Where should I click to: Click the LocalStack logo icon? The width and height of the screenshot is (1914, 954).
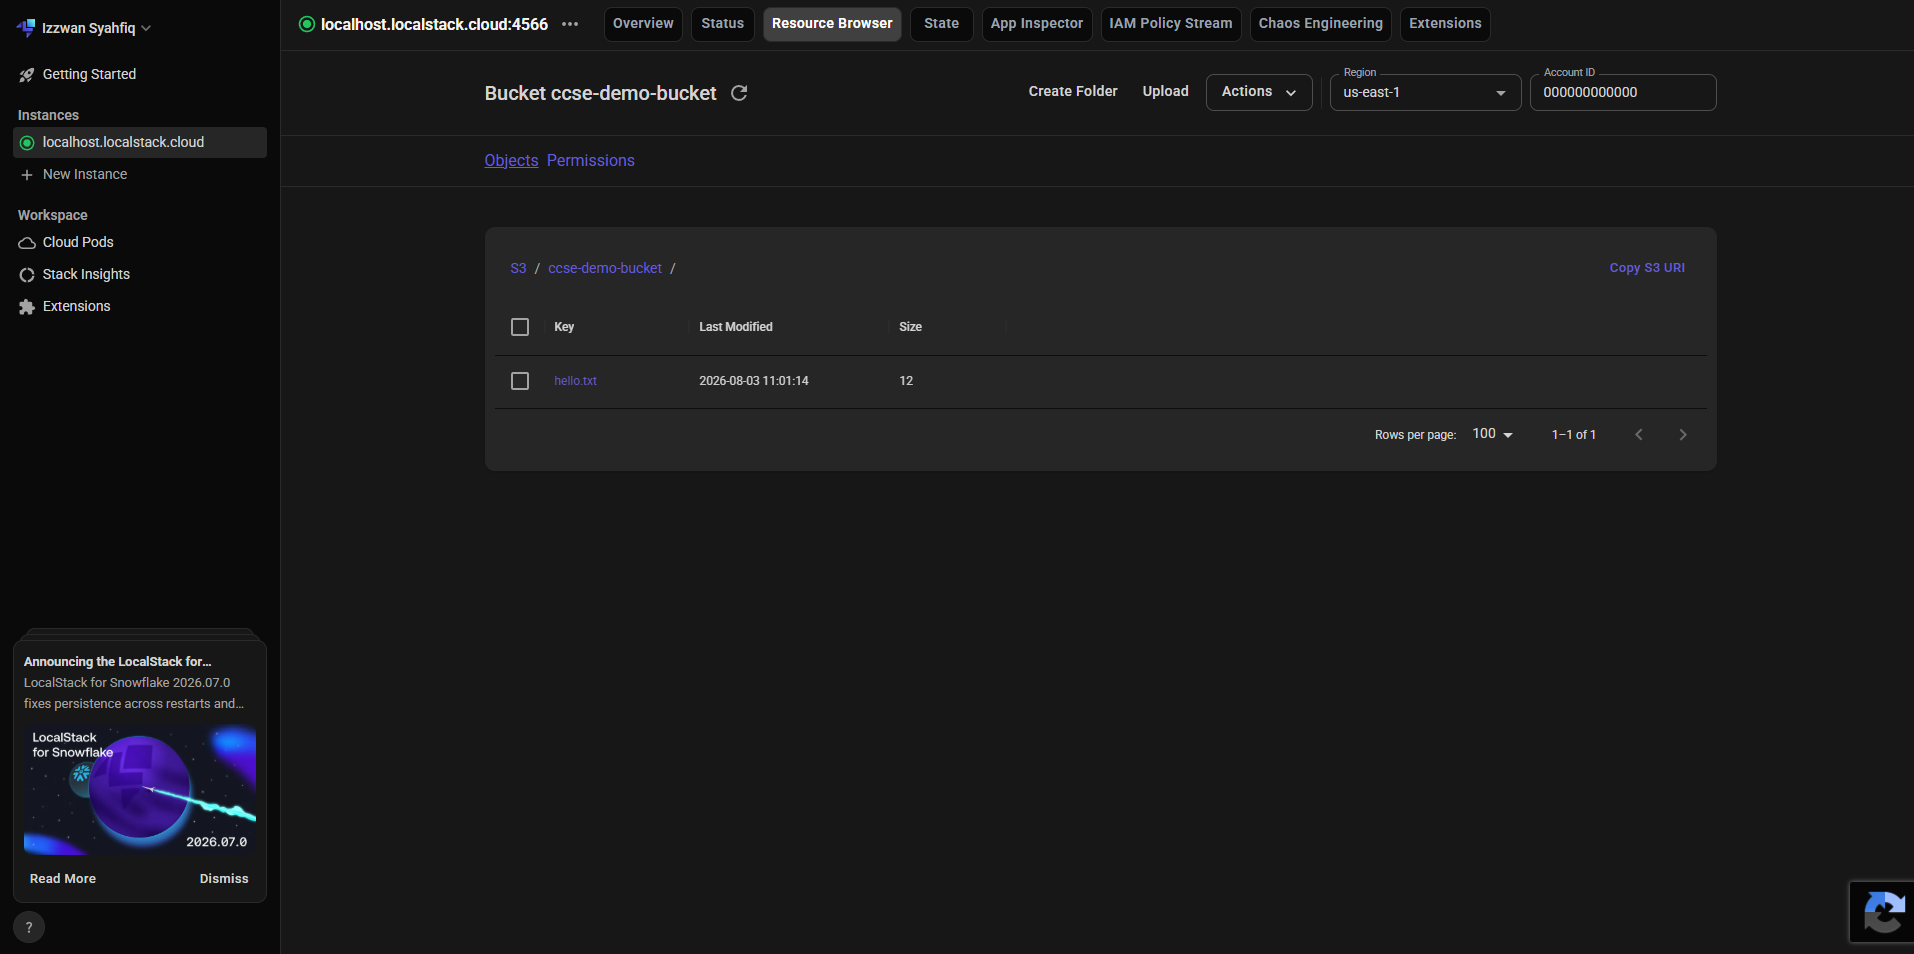[x=26, y=28]
